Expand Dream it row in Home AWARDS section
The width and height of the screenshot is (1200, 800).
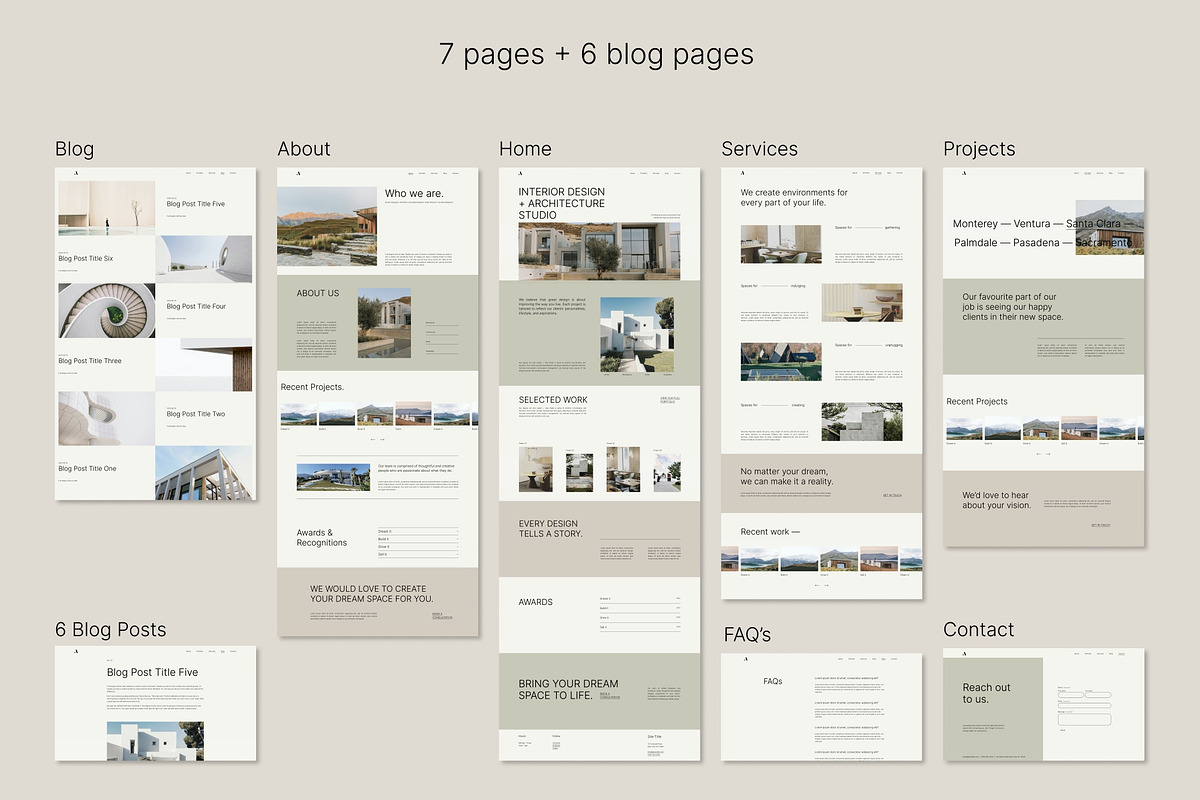coord(640,598)
